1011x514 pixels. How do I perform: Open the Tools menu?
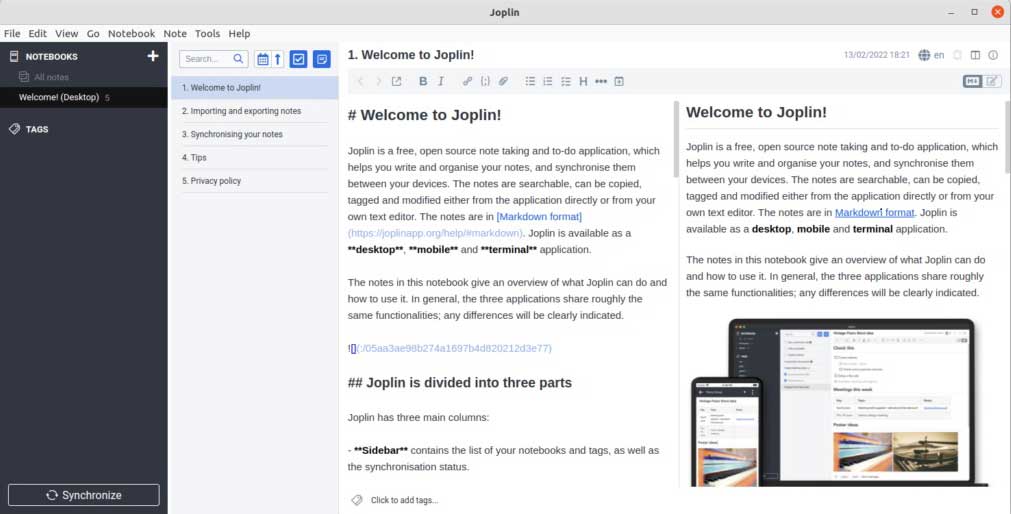(x=207, y=33)
